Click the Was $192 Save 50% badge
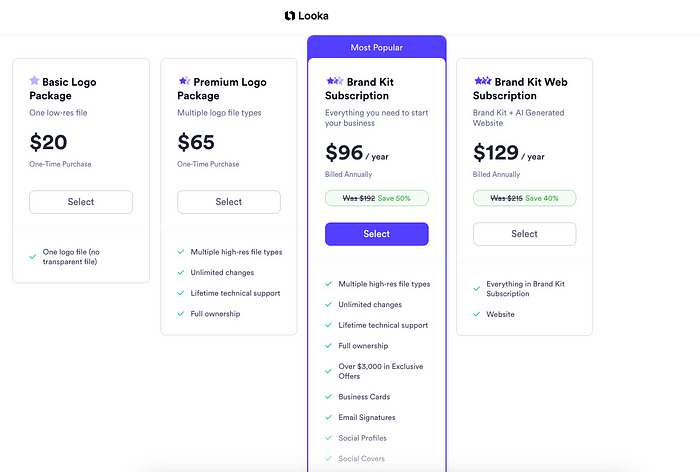Image resolution: width=700 pixels, height=472 pixels. [376, 198]
